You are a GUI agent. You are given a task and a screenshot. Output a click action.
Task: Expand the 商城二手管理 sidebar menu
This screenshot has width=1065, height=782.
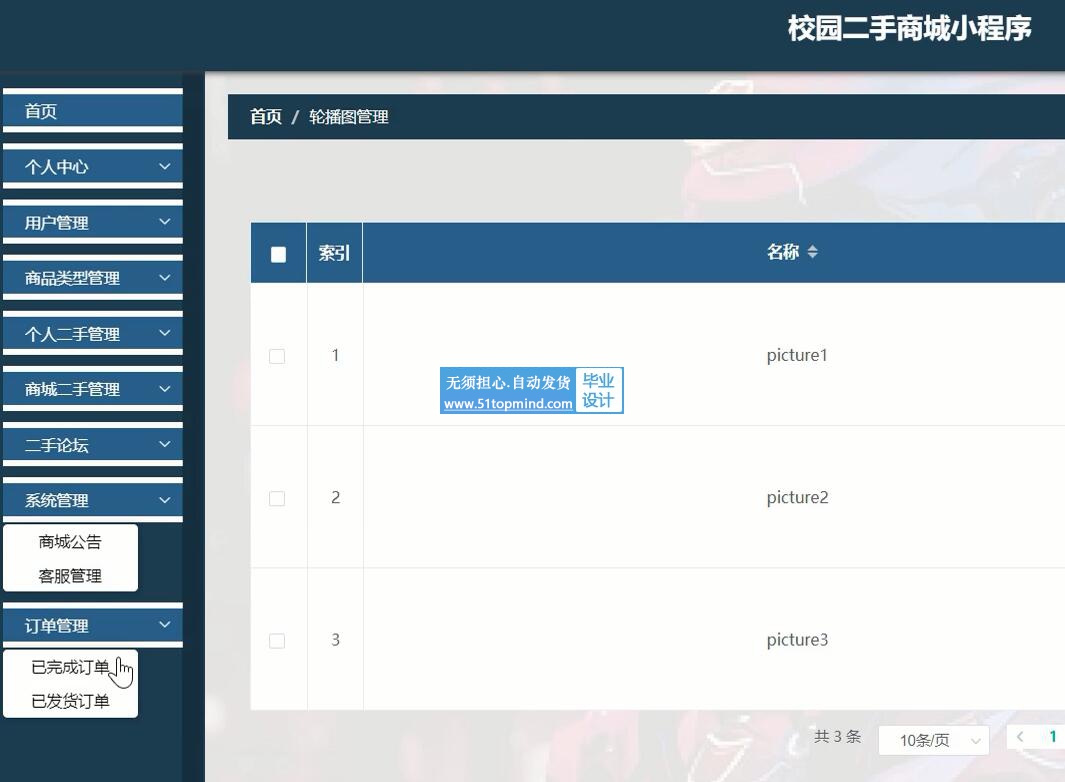tap(92, 389)
